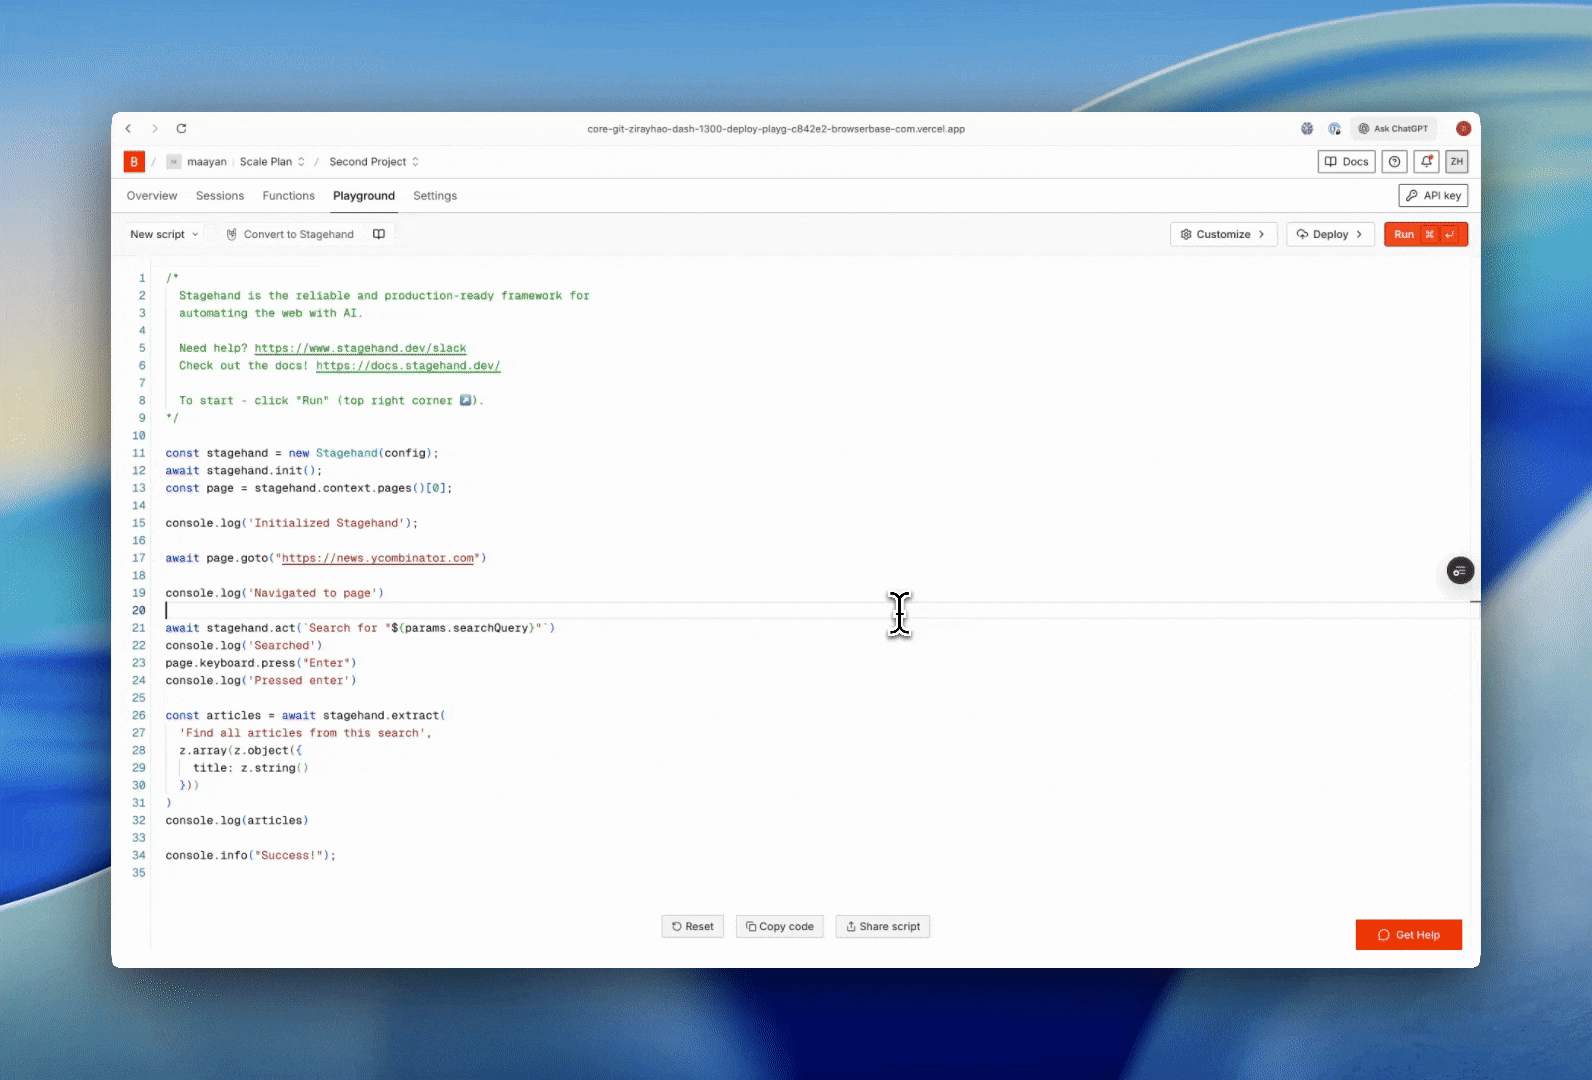Click Convert to Stagehand
The image size is (1592, 1080).
coord(290,234)
